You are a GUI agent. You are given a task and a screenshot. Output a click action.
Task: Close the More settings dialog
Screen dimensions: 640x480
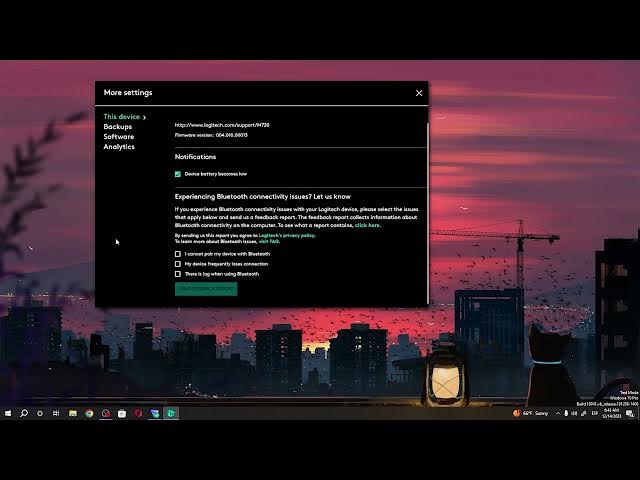click(419, 93)
